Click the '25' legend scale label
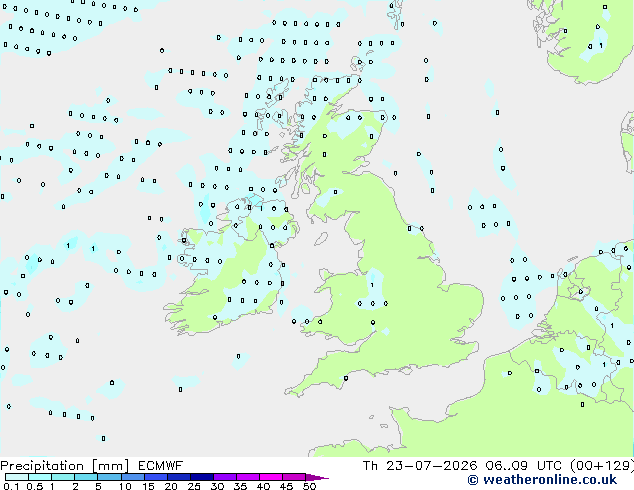 click(x=194, y=486)
